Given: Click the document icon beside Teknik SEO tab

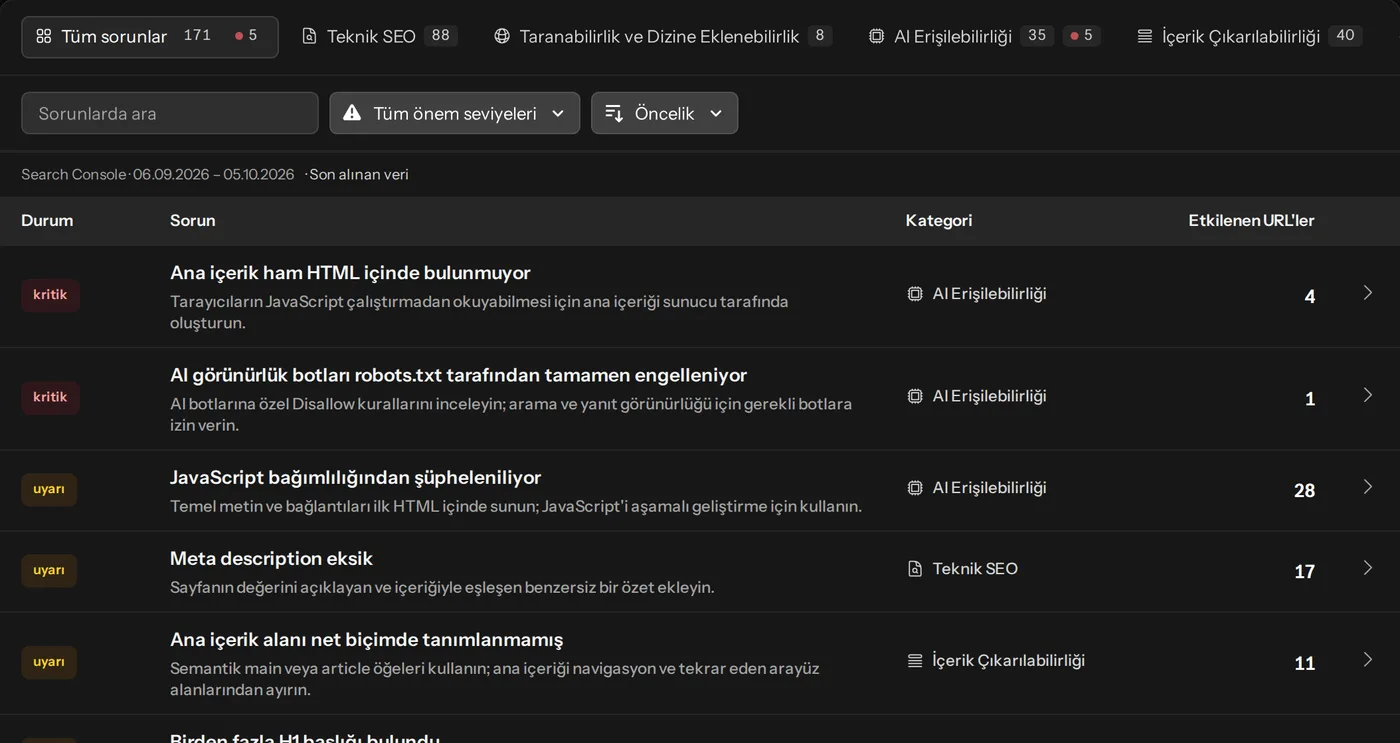Looking at the screenshot, I should pos(310,36).
